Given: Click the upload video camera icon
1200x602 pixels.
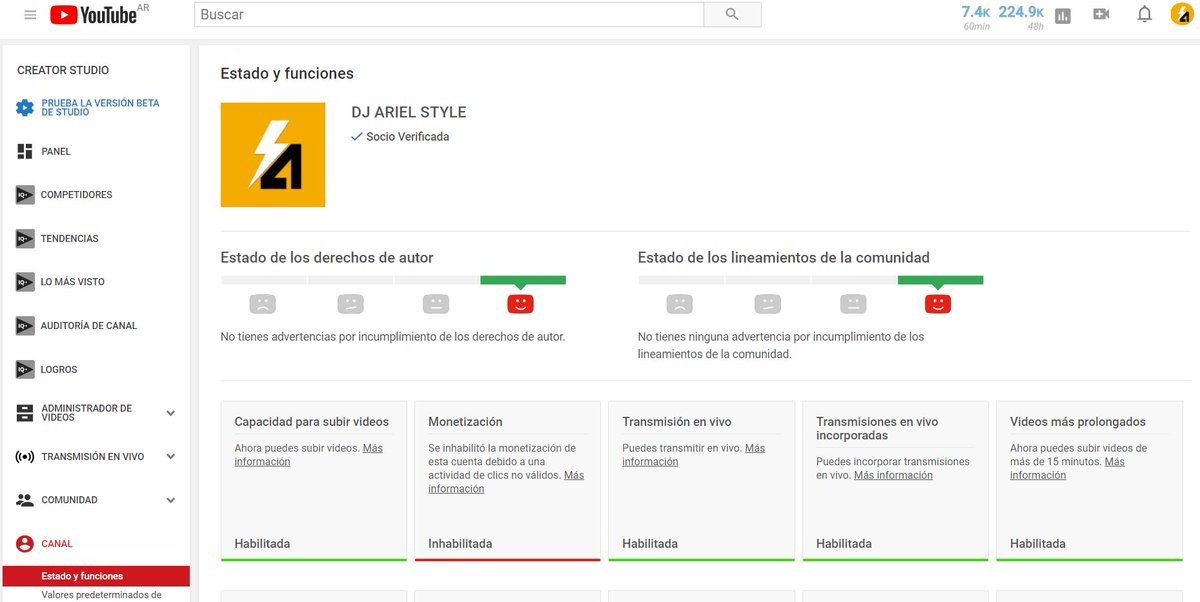Looking at the screenshot, I should [x=1101, y=14].
